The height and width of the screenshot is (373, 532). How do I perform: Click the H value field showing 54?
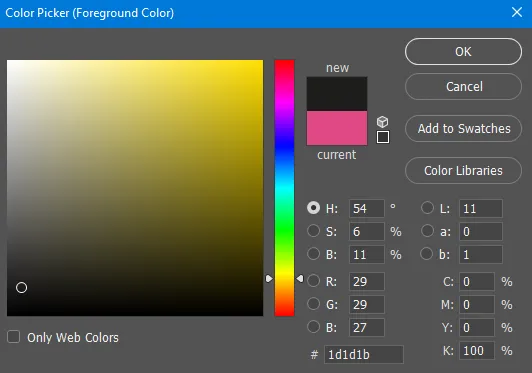pyautogui.click(x=367, y=208)
